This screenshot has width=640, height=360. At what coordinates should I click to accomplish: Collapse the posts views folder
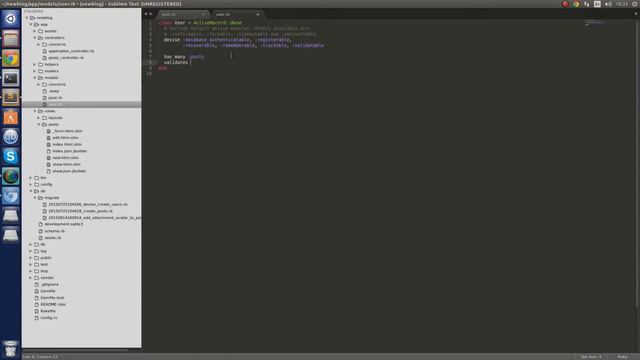[39, 124]
